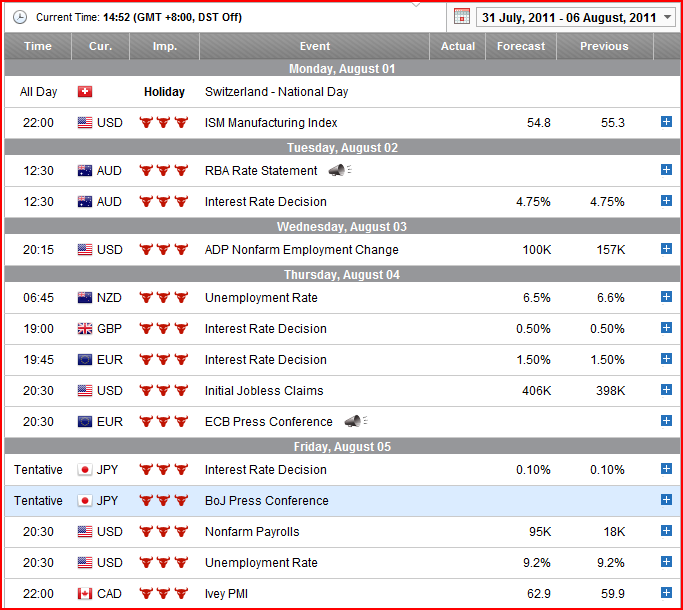
Task: Sort by the Time column header
Action: coord(38,46)
